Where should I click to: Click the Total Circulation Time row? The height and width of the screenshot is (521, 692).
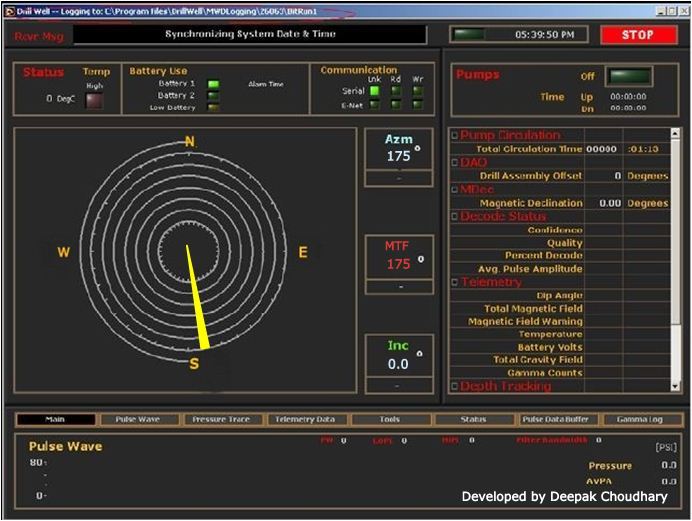click(x=560, y=149)
